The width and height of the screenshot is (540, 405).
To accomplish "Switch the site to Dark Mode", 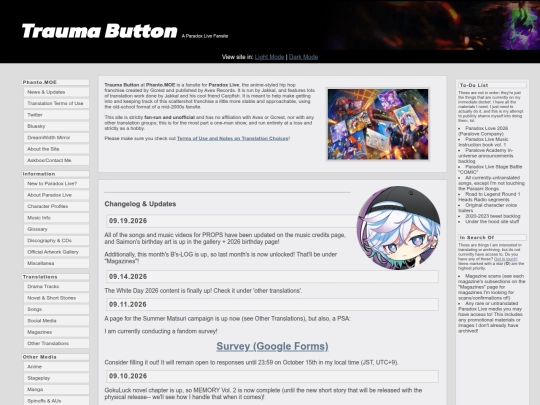I will tap(303, 57).
